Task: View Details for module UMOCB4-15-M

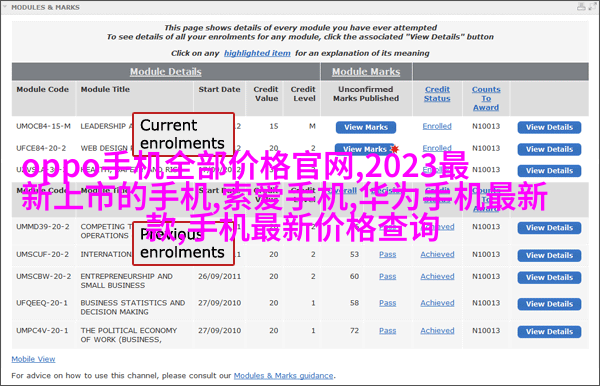Action: 549,127
